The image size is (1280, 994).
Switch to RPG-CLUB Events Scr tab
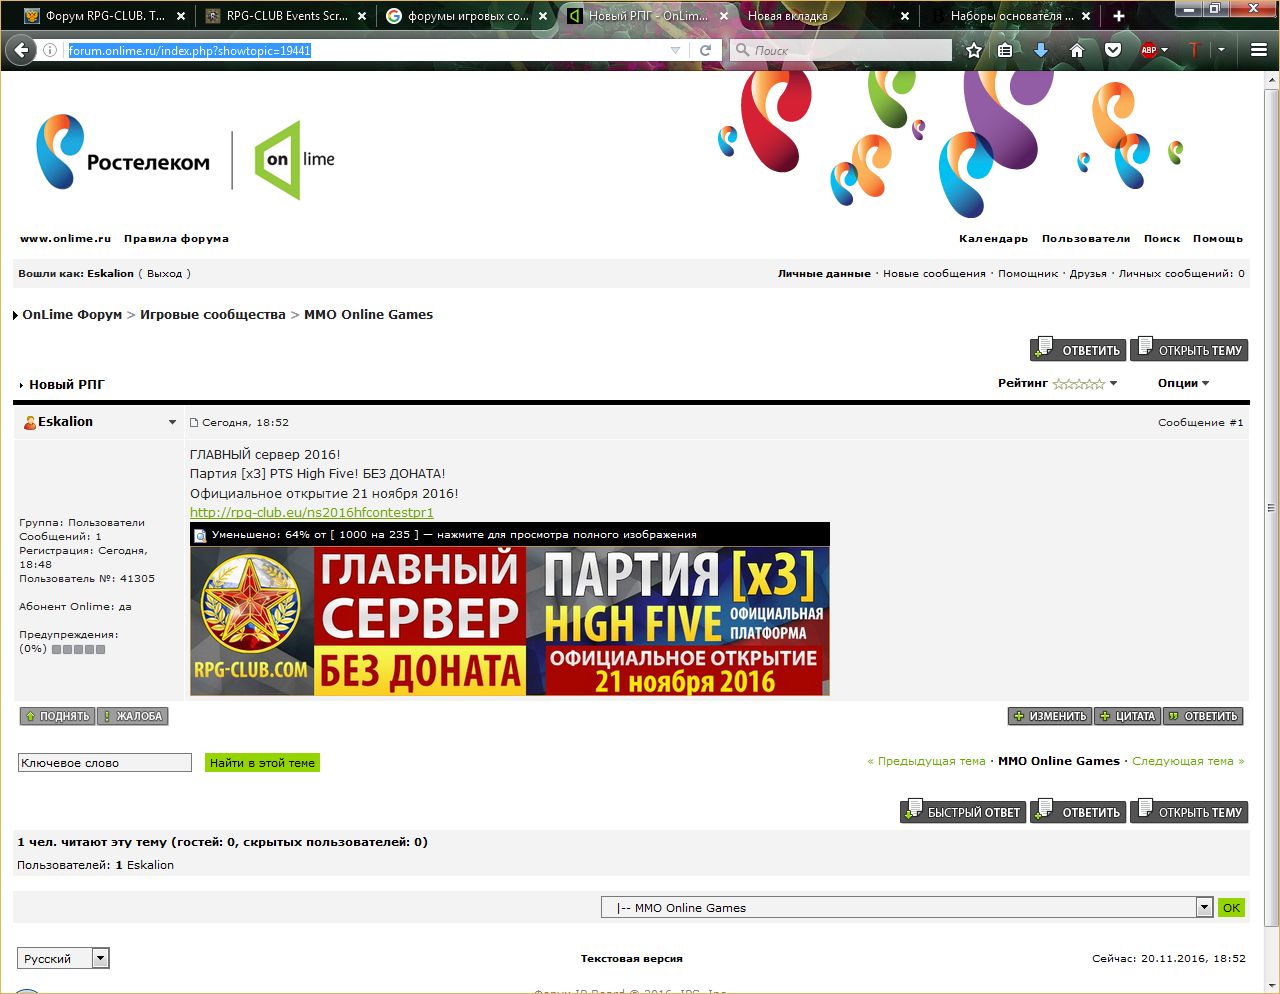(x=285, y=16)
